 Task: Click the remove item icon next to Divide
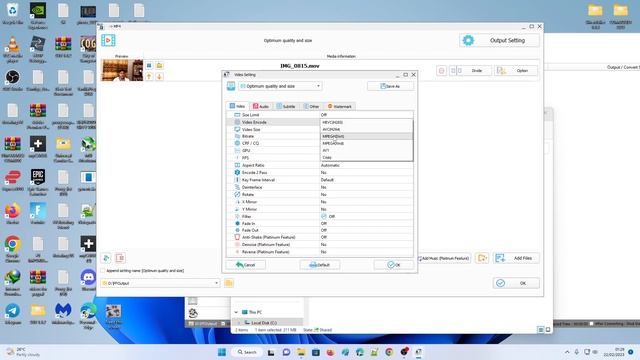(x=441, y=71)
